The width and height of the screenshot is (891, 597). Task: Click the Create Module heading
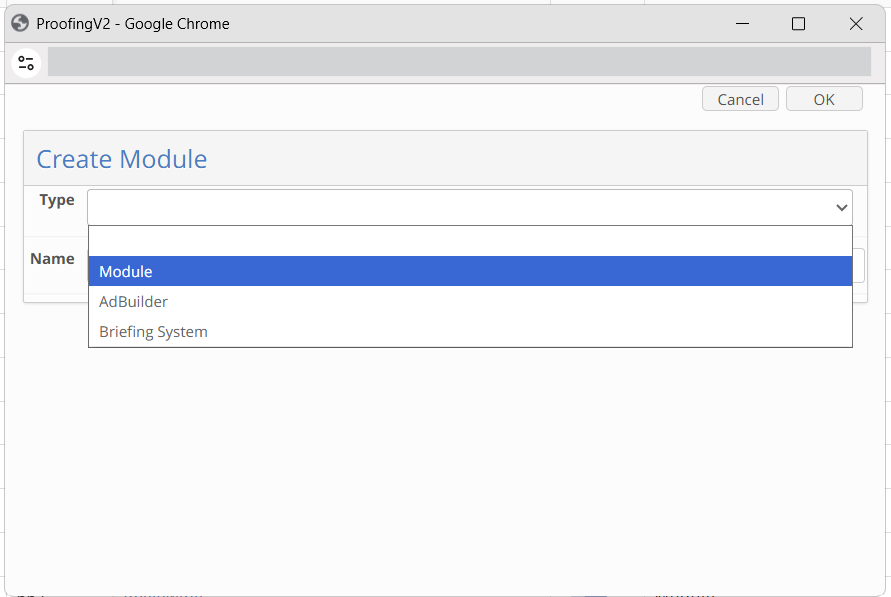(122, 159)
